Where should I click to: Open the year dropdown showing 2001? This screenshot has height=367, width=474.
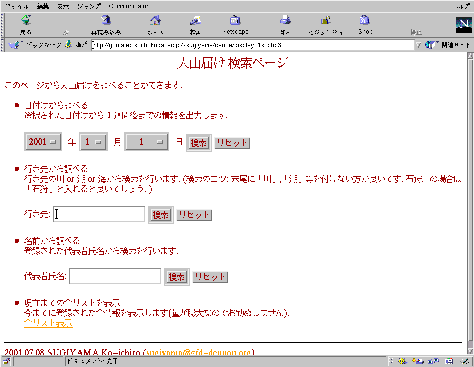pyautogui.click(x=43, y=142)
